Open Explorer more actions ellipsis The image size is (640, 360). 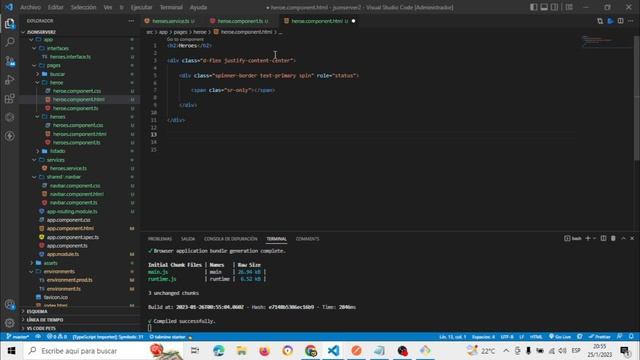click(x=131, y=21)
